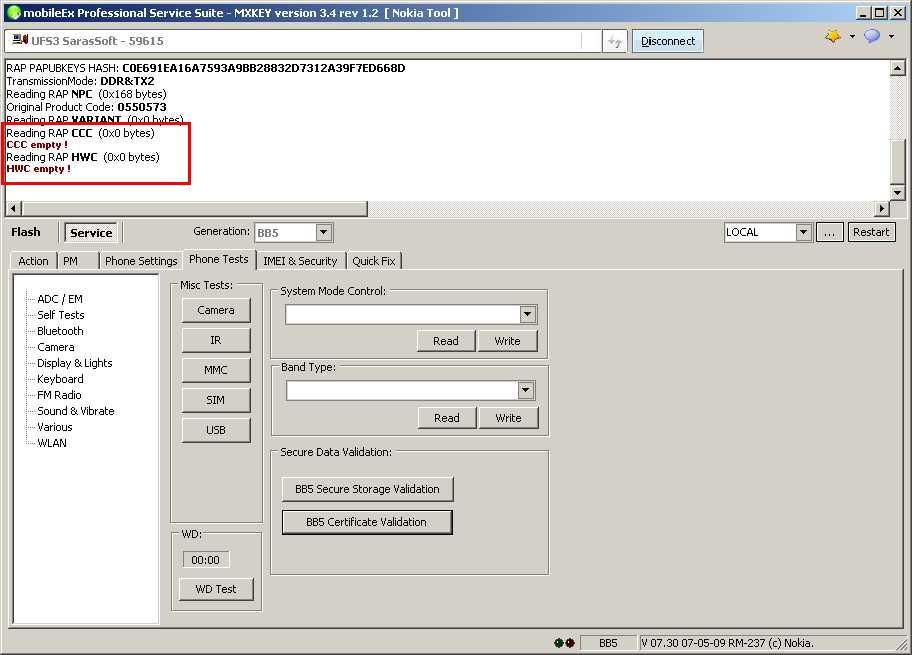The image size is (912, 655).
Task: Select WLAN in test tree
Action: click(x=52, y=443)
